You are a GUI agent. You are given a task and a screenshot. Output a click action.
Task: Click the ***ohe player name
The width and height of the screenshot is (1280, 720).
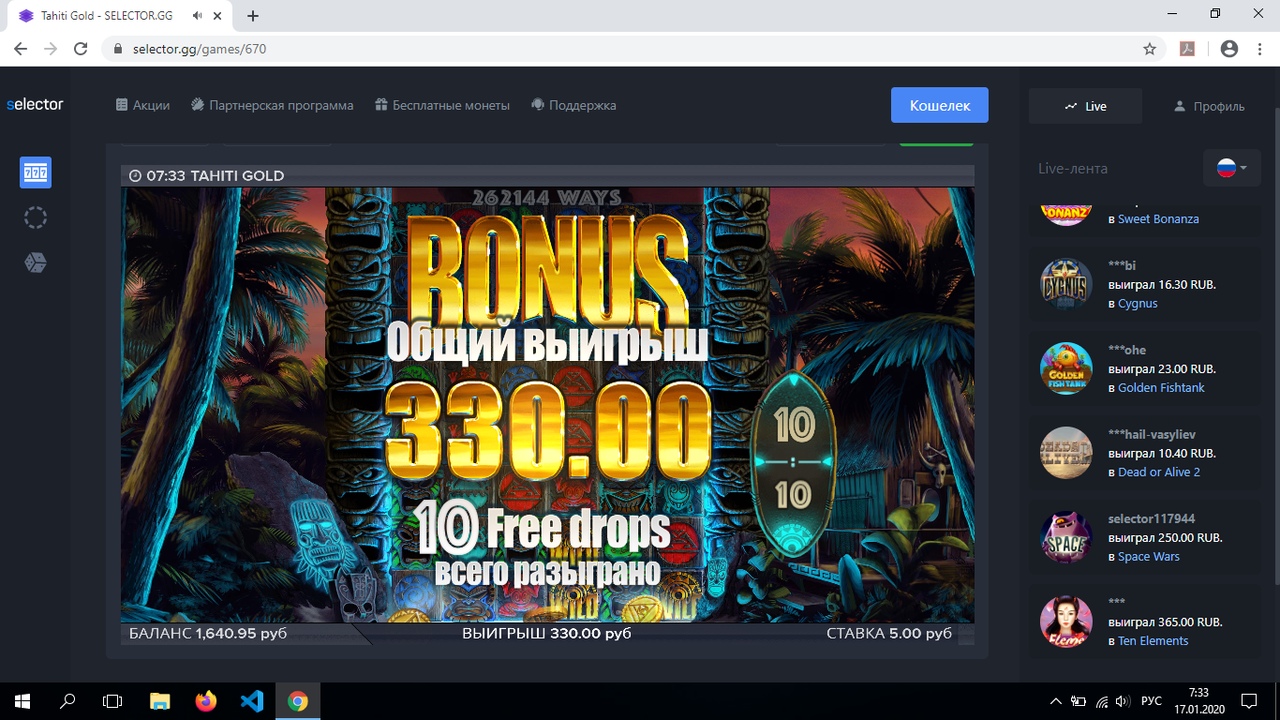tap(1127, 350)
